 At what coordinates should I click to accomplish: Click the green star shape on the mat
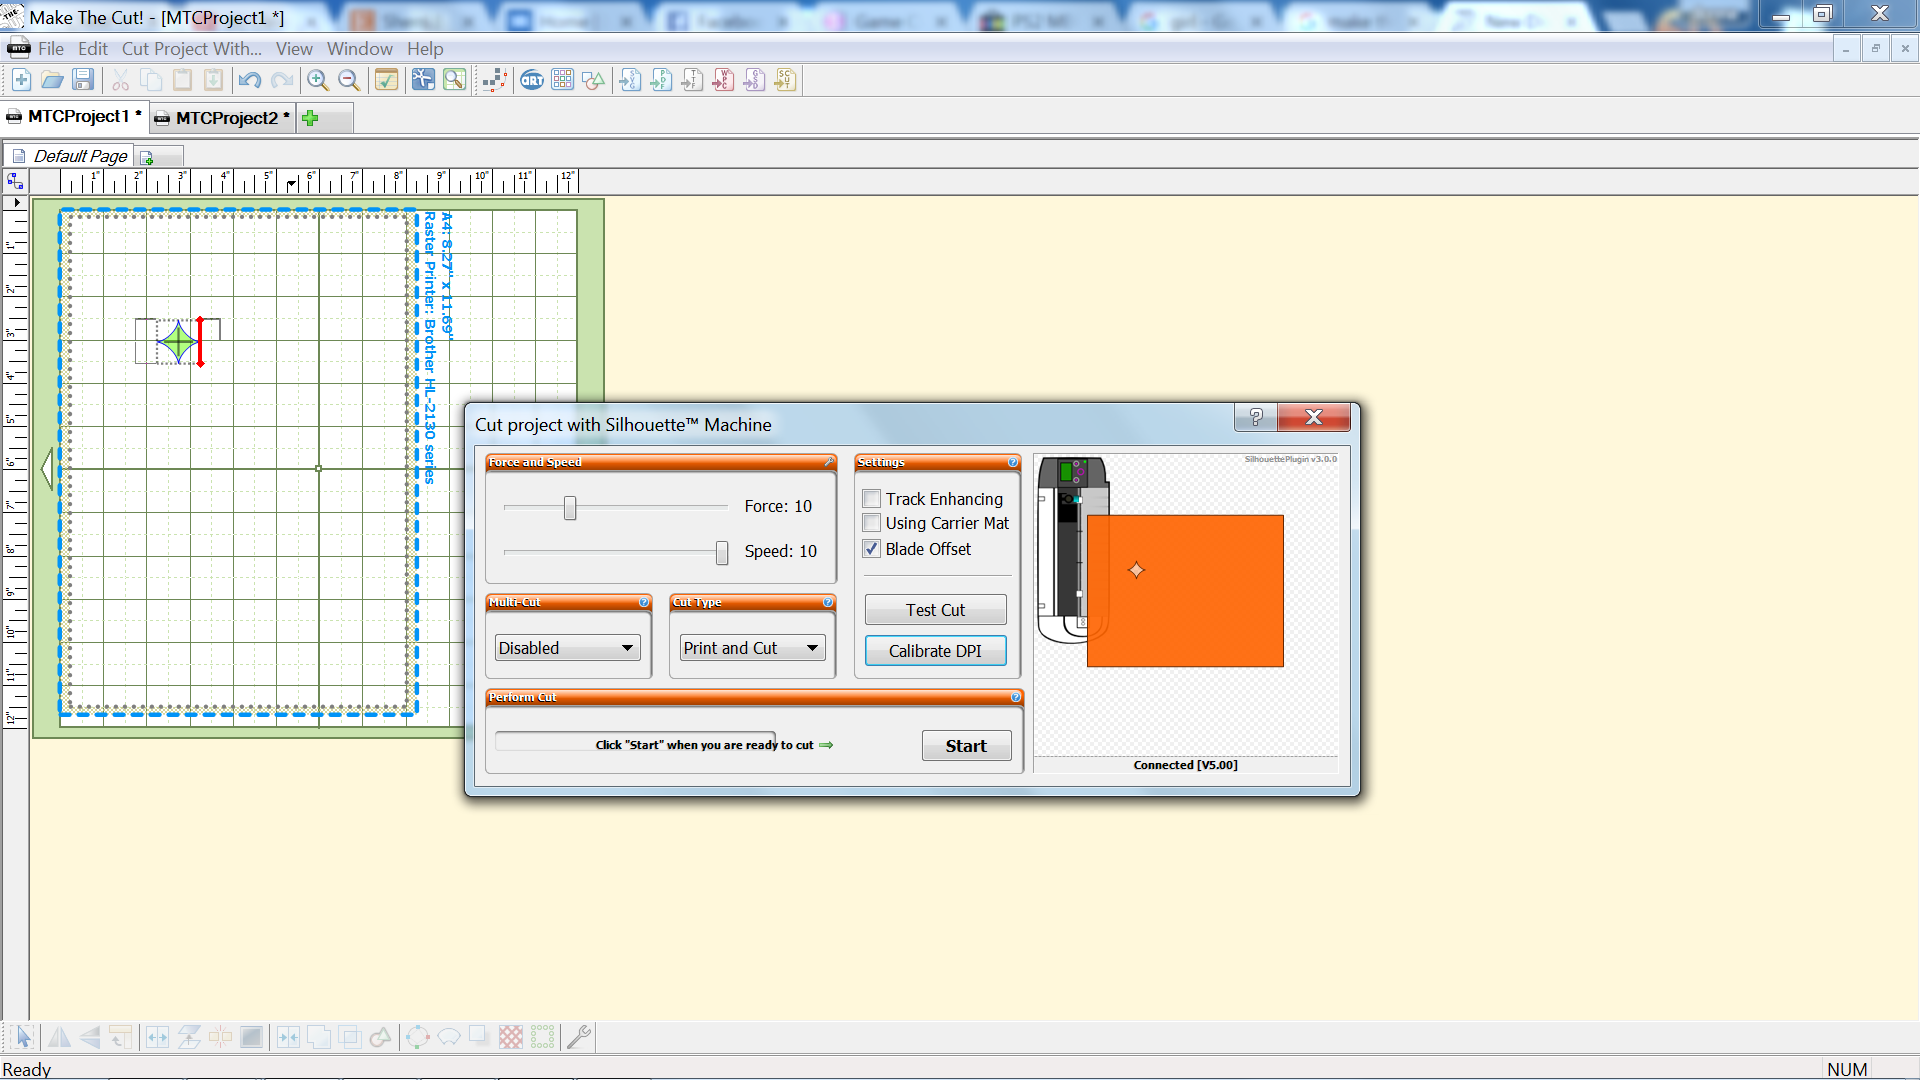click(x=179, y=342)
